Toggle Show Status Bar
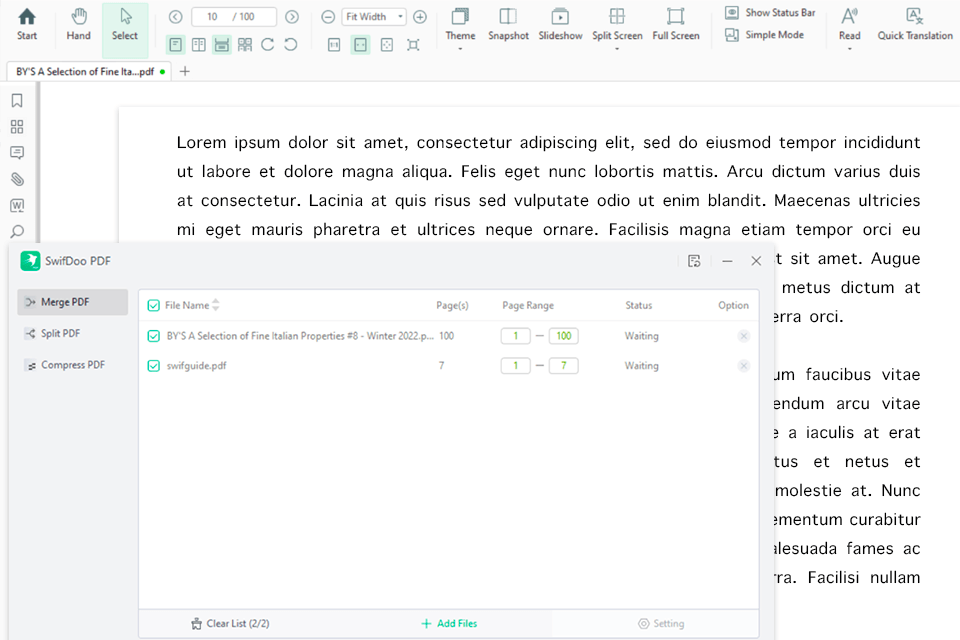Screen dimensions: 960x640 [x=770, y=12]
